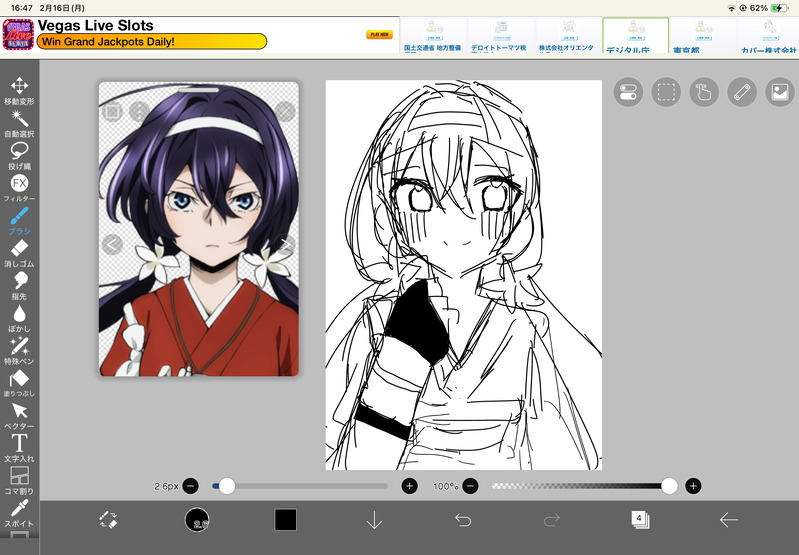This screenshot has width=799, height=555.
Task: Tap the Win Grand Jackpots Daily banner
Action: pyautogui.click(x=152, y=42)
